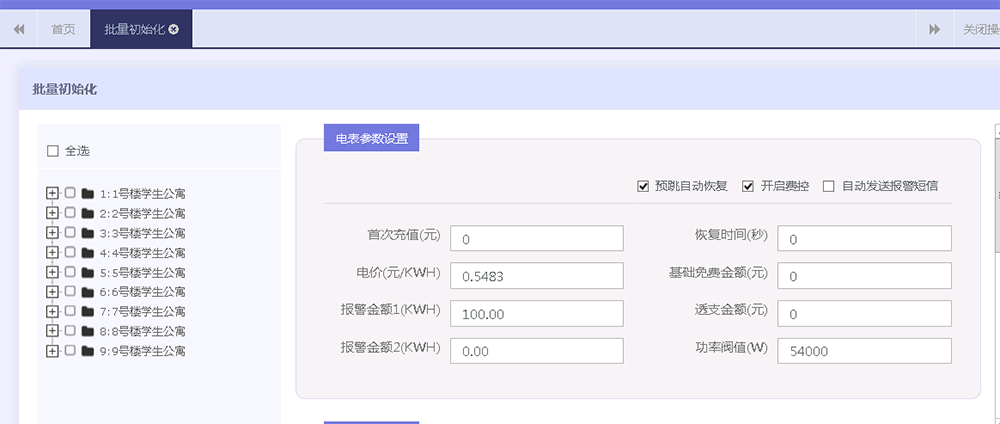This screenshot has width=1000, height=424.
Task: Toggle the 全选 checkbox
Action: [x=53, y=151]
